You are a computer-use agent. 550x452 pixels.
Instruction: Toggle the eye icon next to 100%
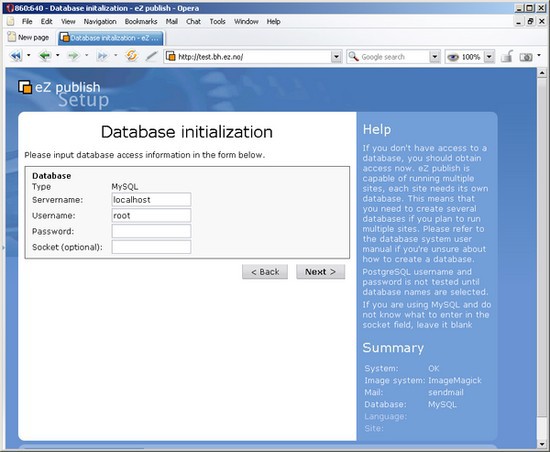[453, 57]
